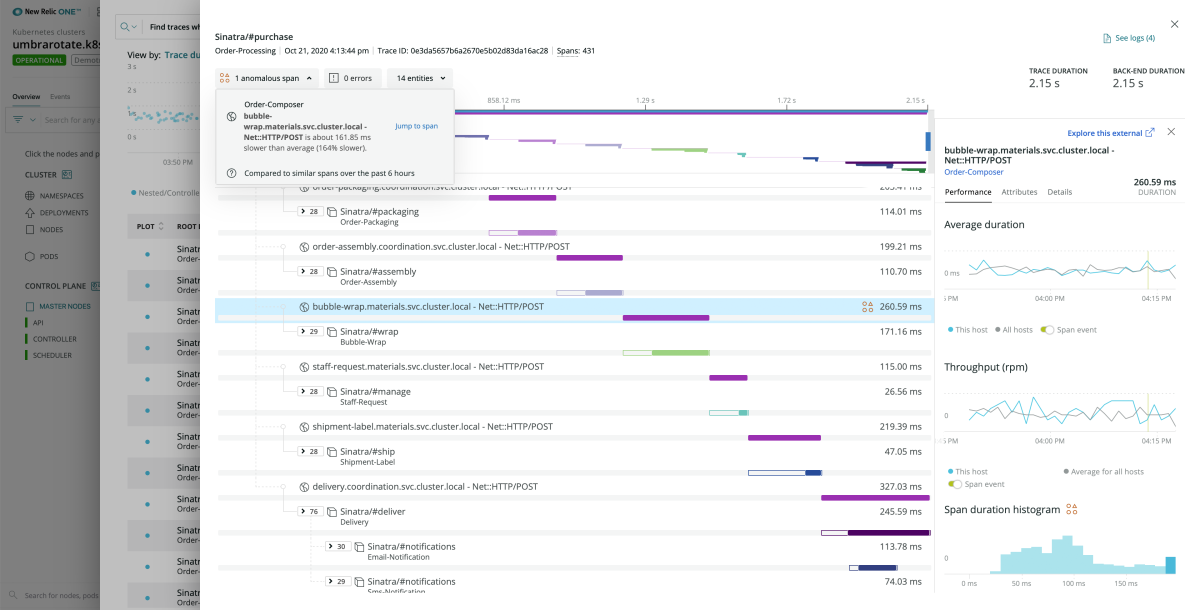The image size is (1200, 610).
Task: Select the bubble-wrap.materials.svc.cluster.local span row
Action: pyautogui.click(x=575, y=310)
